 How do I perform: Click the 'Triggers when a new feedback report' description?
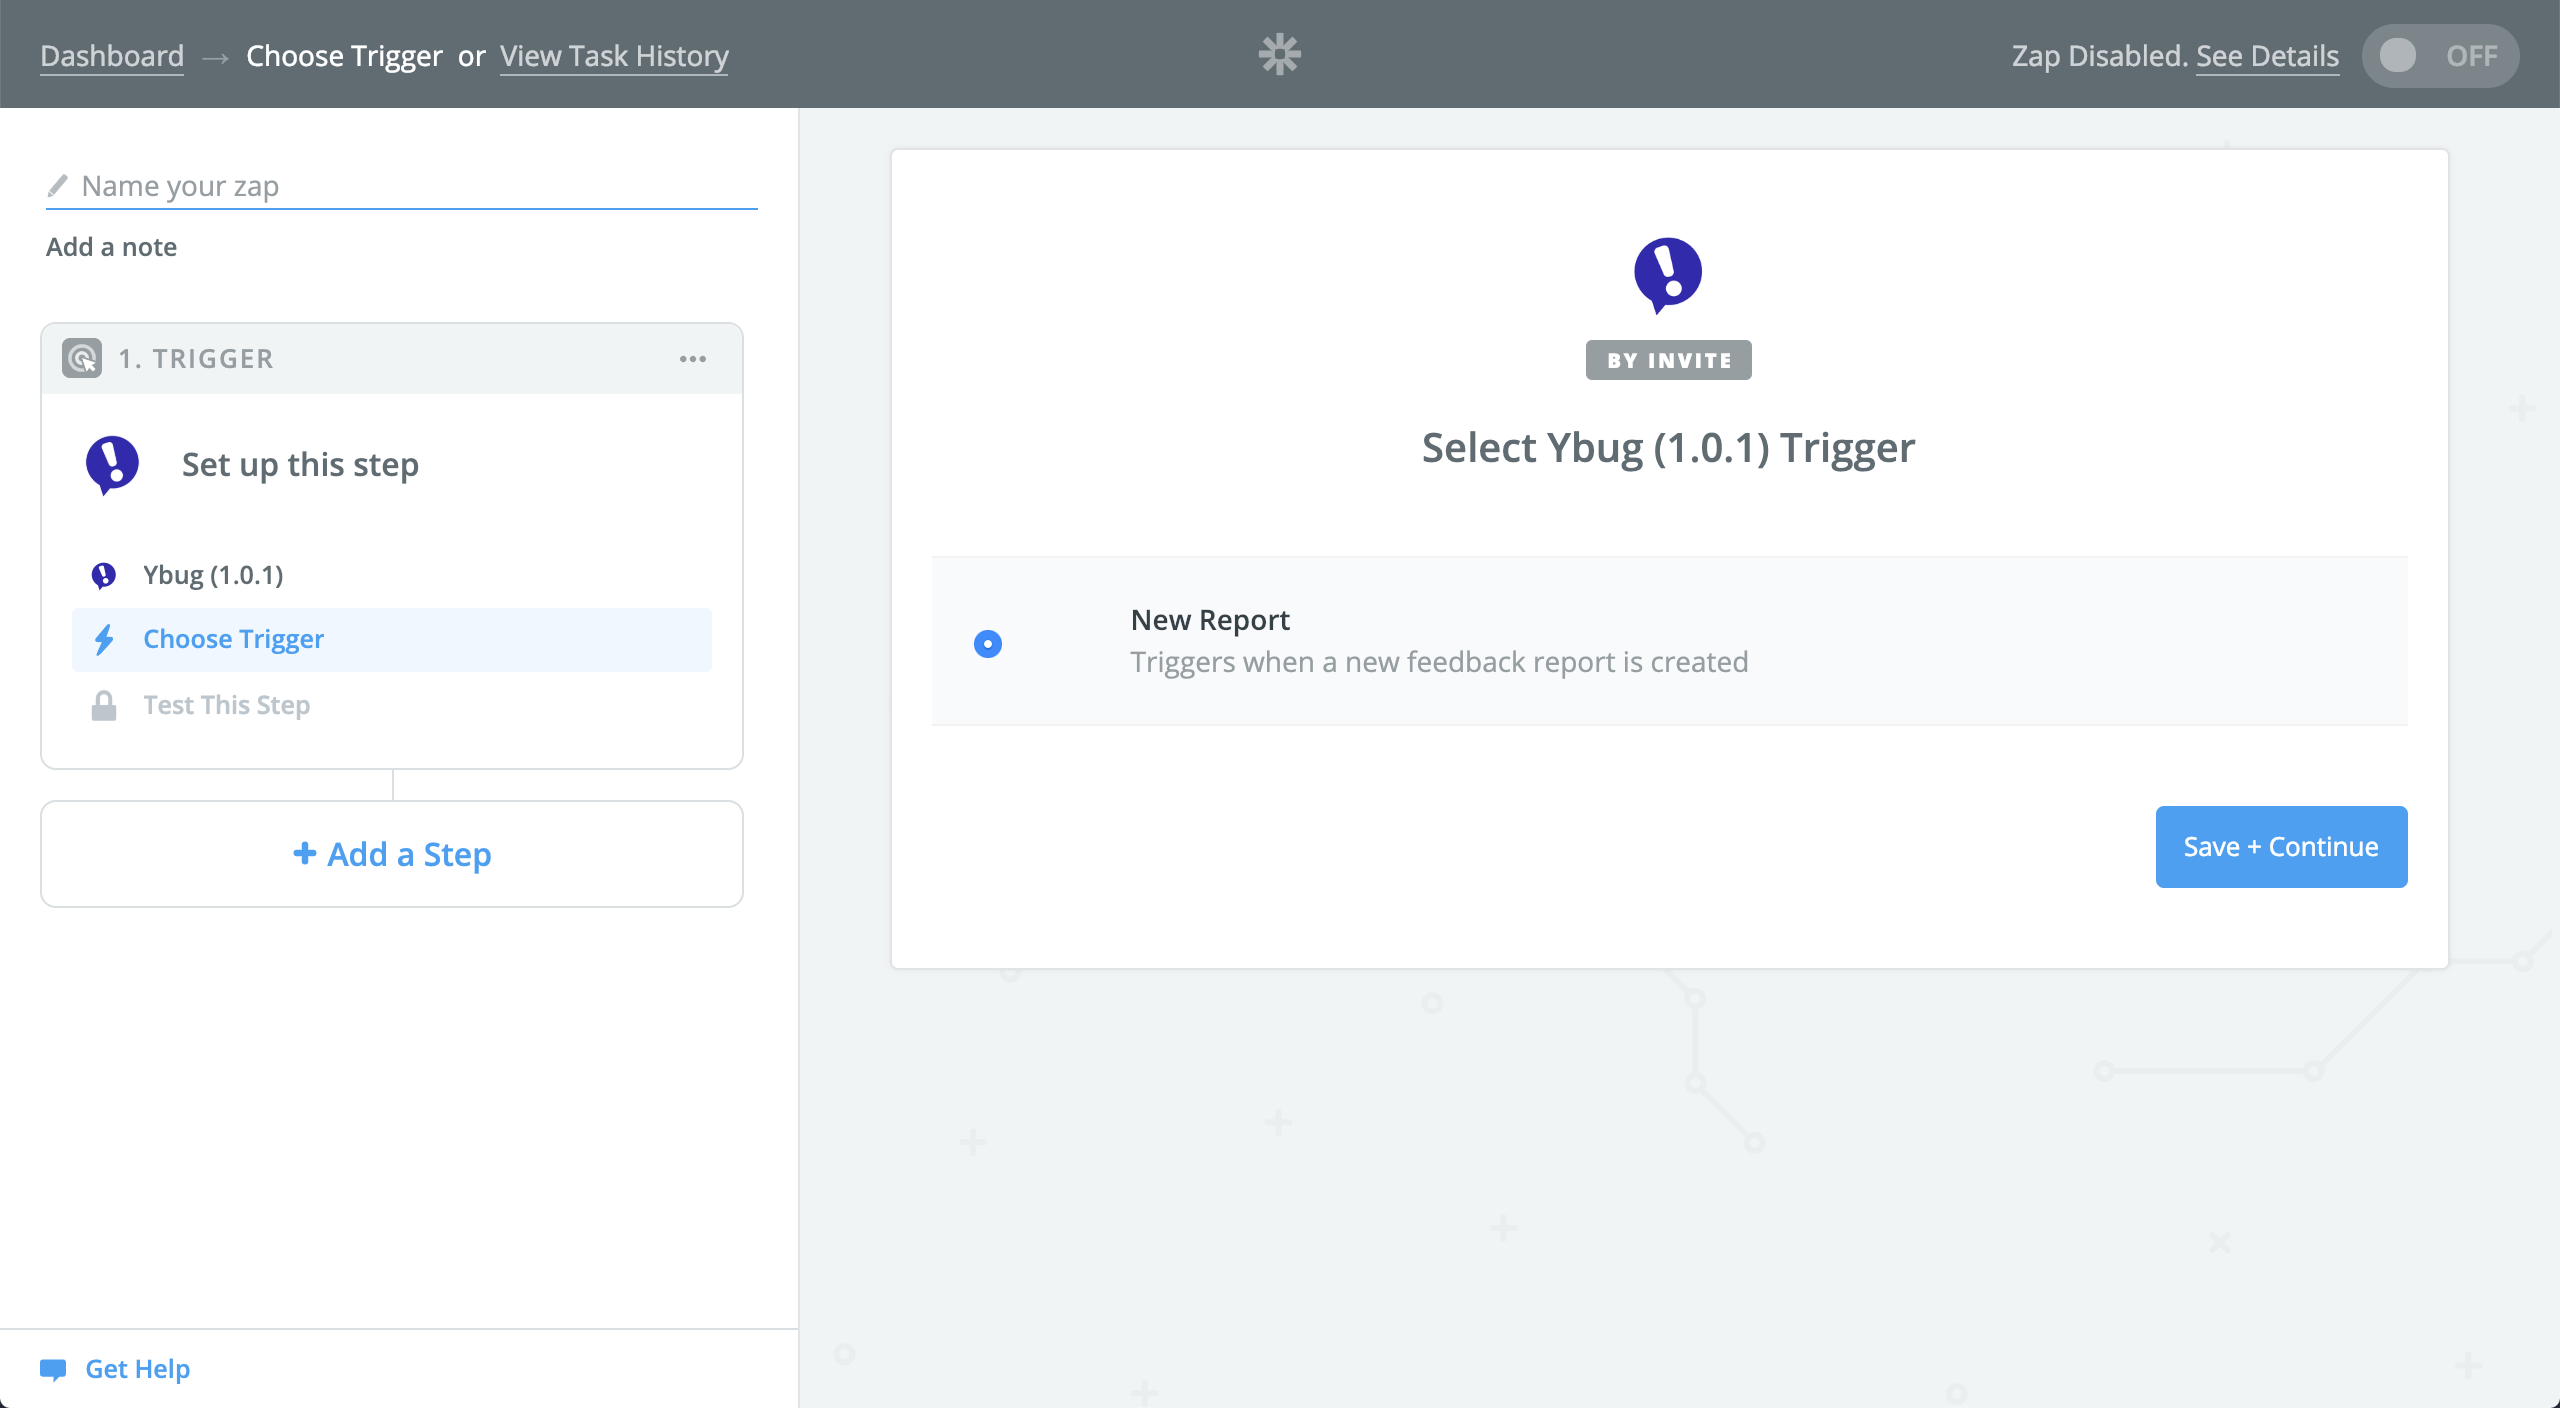tap(1439, 662)
